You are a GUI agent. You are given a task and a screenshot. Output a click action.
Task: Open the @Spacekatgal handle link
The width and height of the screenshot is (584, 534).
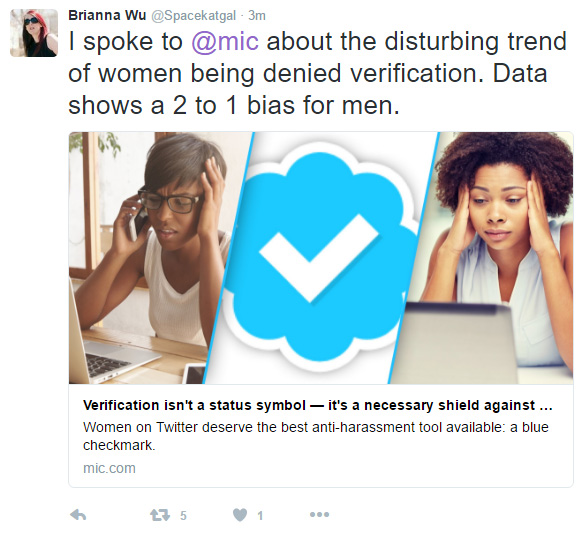pos(194,16)
